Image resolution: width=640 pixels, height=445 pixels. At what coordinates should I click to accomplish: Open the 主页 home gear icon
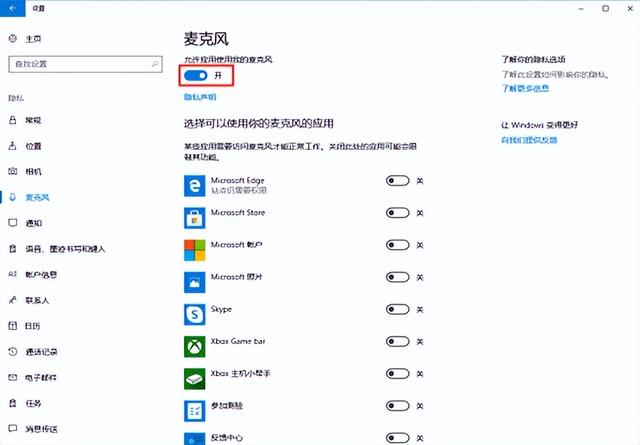13,38
